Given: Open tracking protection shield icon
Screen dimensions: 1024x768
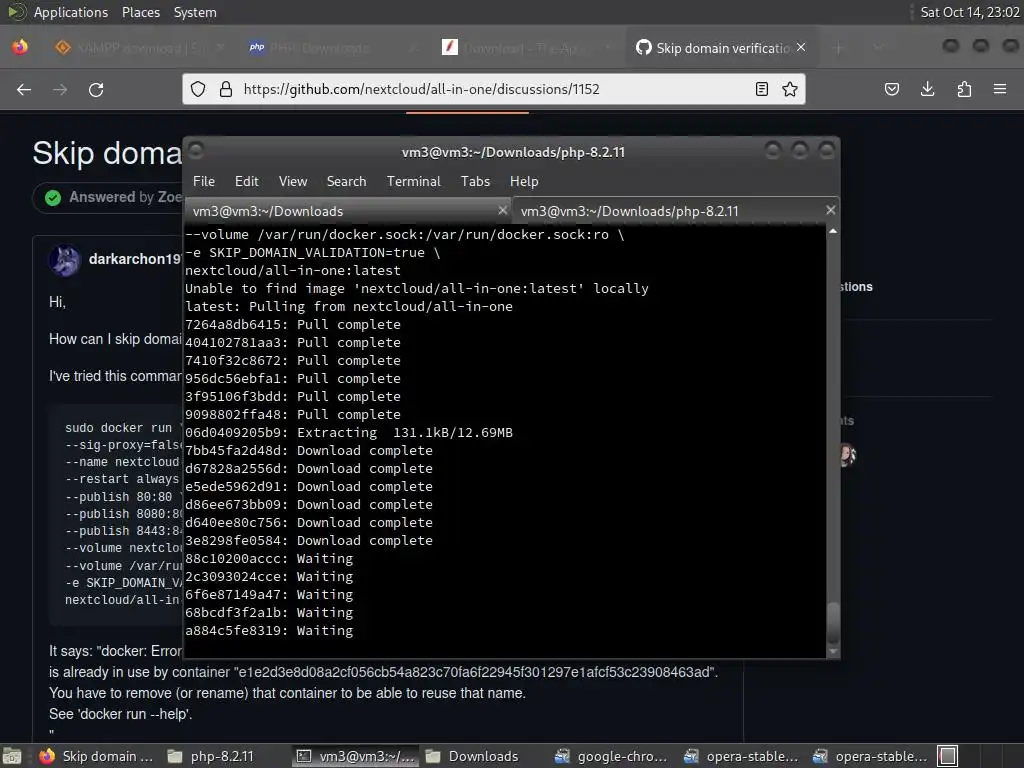Looking at the screenshot, I should pyautogui.click(x=198, y=89).
